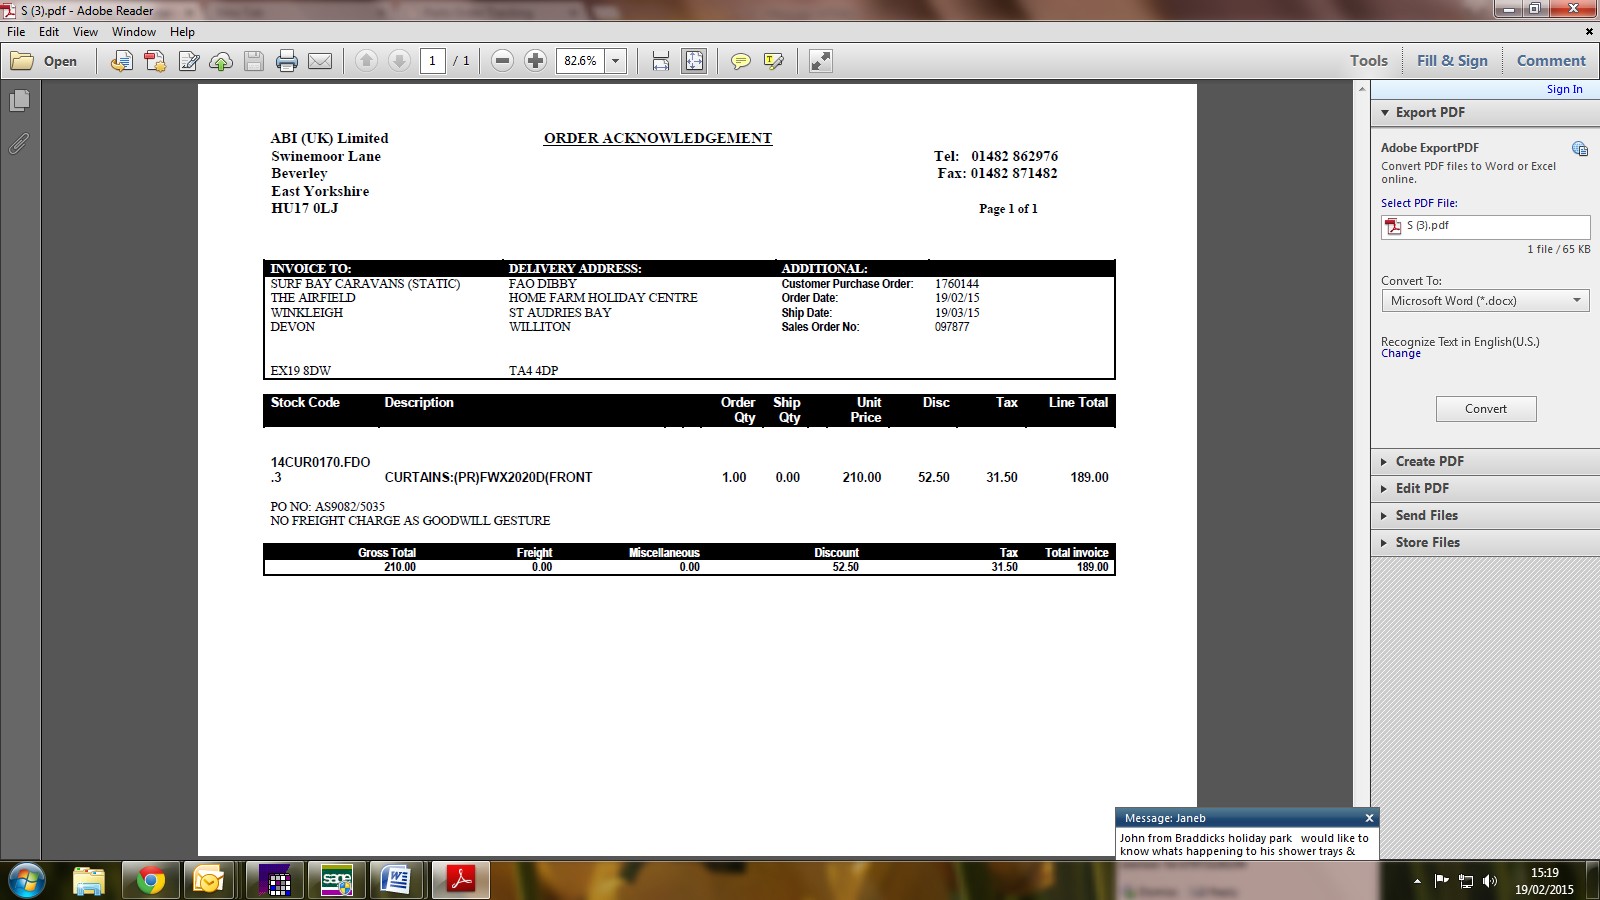The image size is (1600, 900).
Task: Toggle fit one full page view
Action: pos(693,61)
